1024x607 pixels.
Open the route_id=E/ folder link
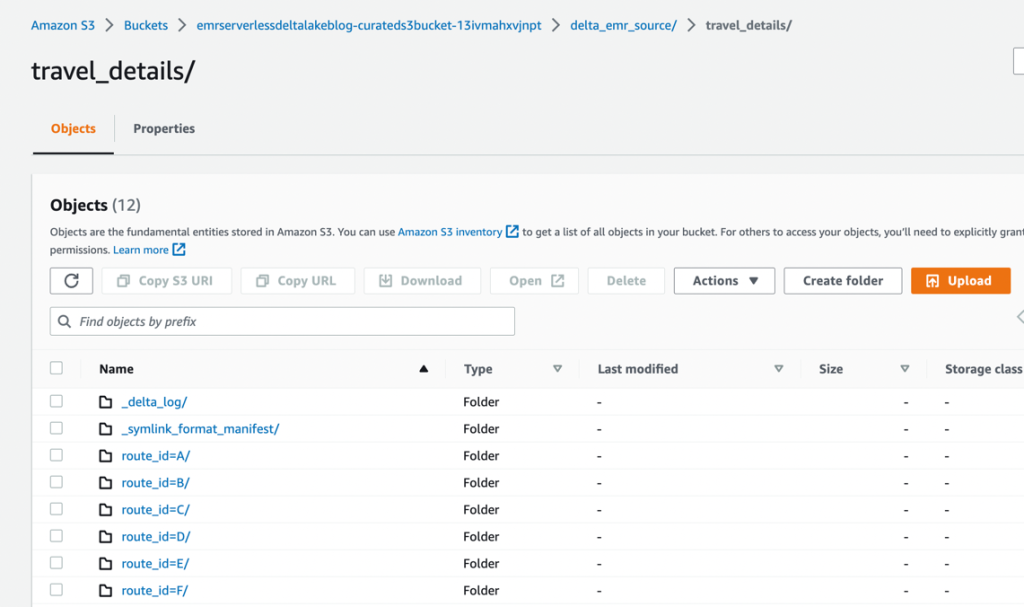(155, 563)
